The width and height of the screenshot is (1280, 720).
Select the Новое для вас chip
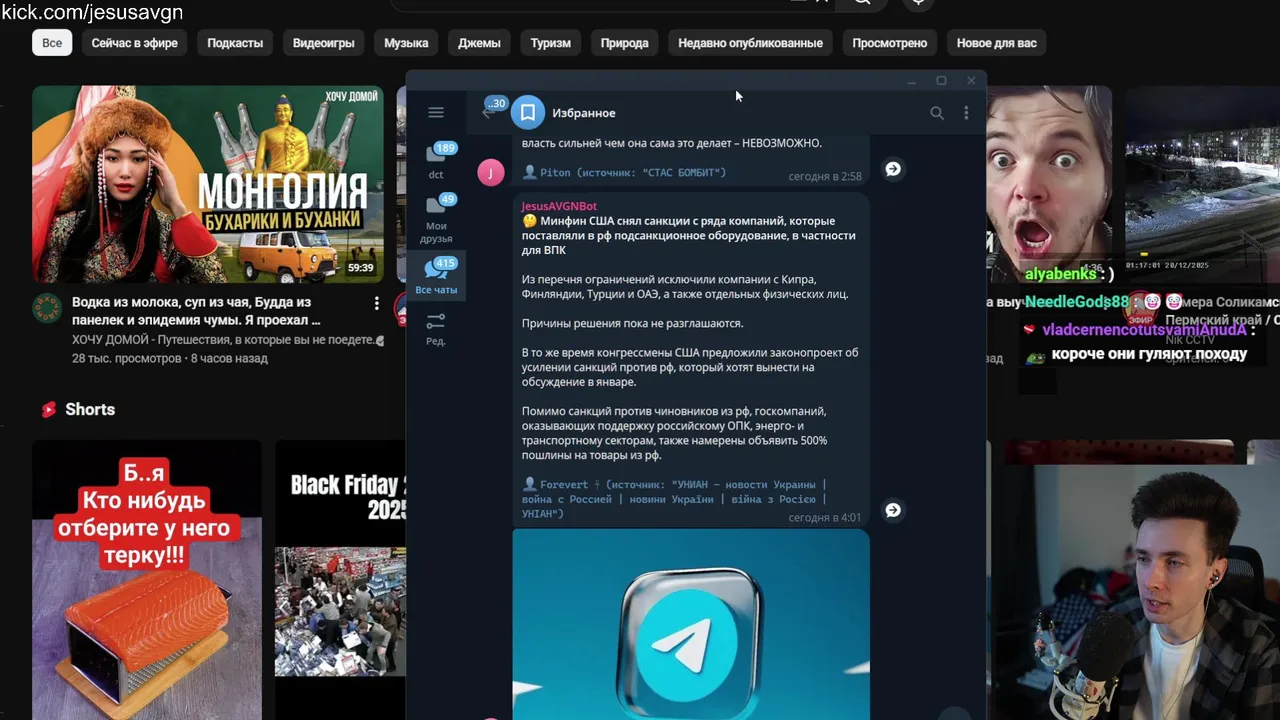point(997,43)
